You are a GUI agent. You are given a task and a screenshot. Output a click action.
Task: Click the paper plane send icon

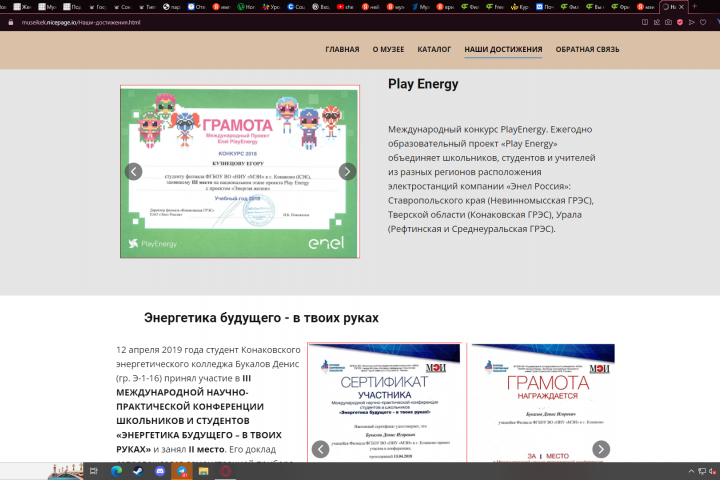pos(692,22)
